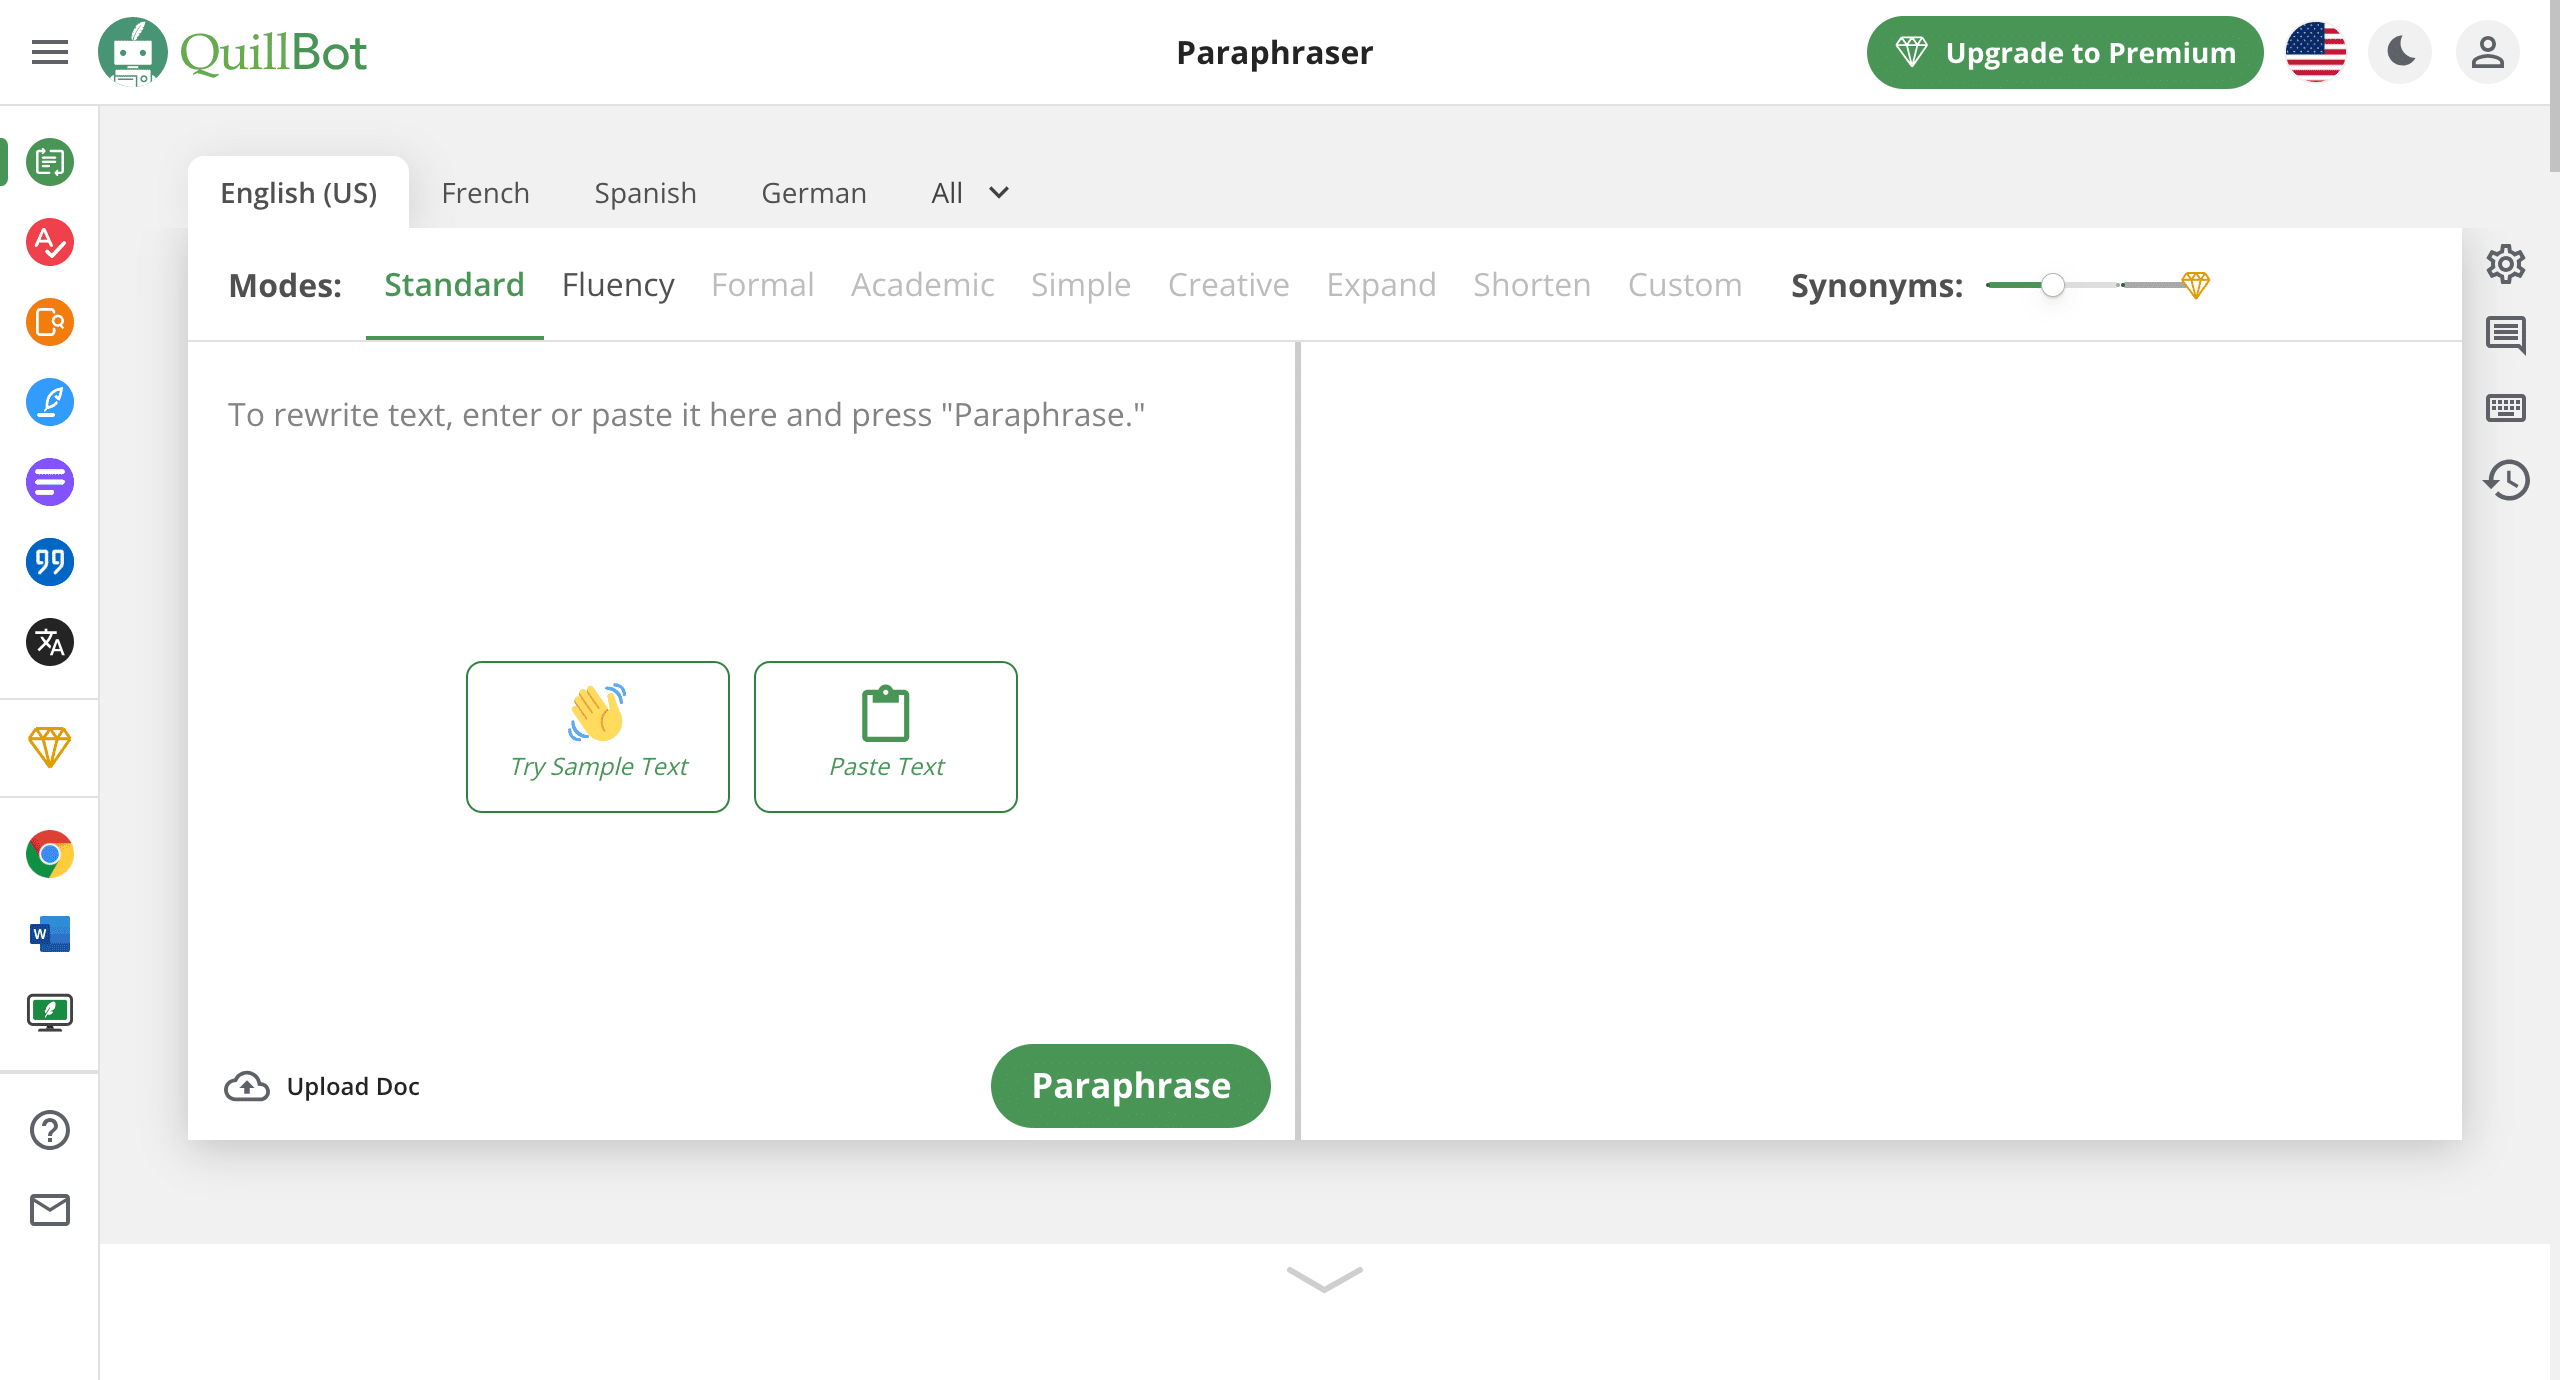Click the Paste Text button
Viewport: 2560px width, 1380px height.
tap(885, 734)
